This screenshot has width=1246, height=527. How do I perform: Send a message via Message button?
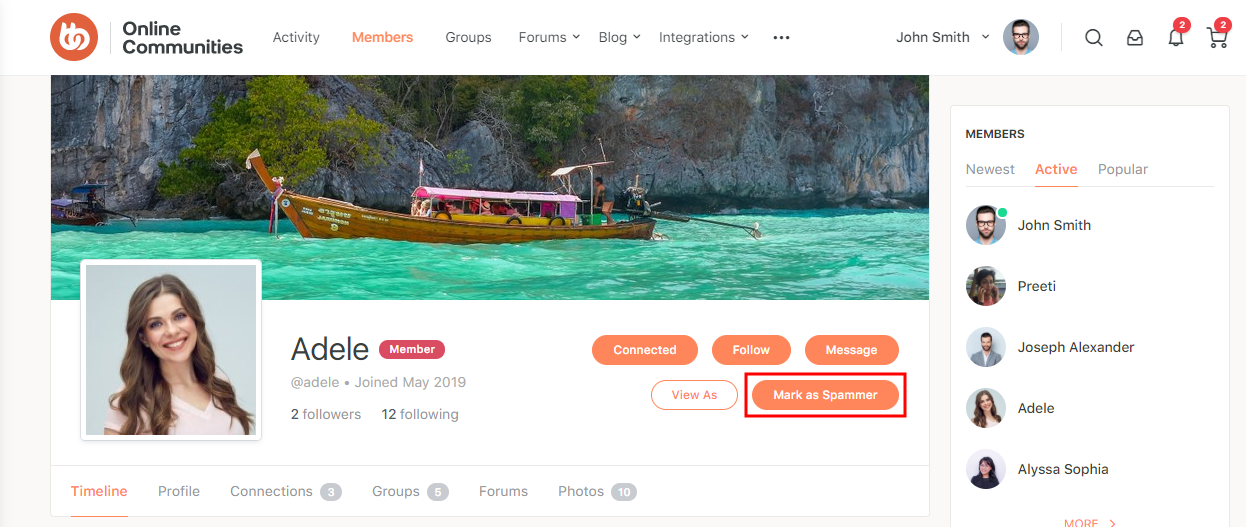point(851,350)
